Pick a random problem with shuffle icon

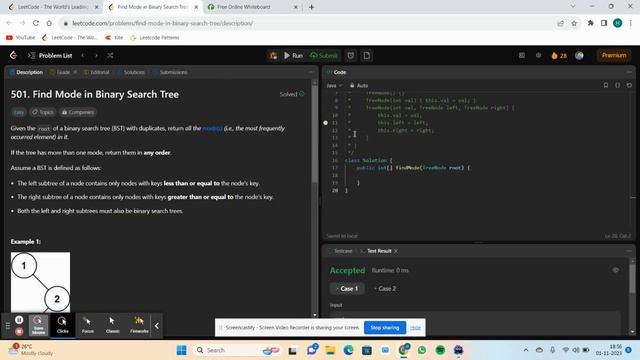click(110, 56)
